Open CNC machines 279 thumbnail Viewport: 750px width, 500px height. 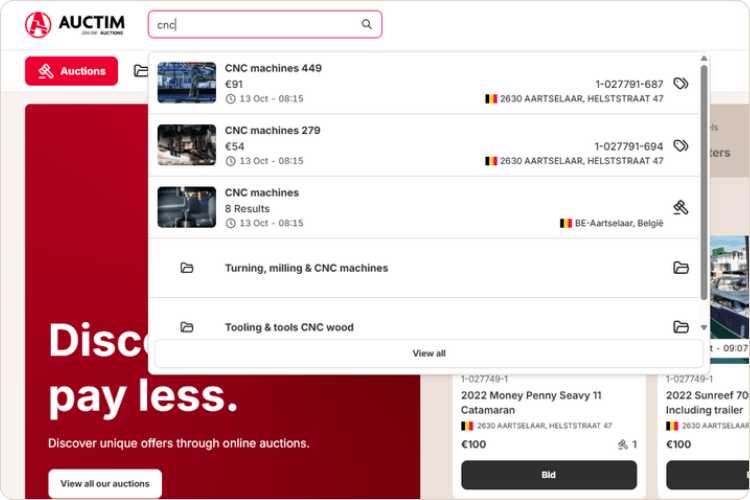point(187,144)
